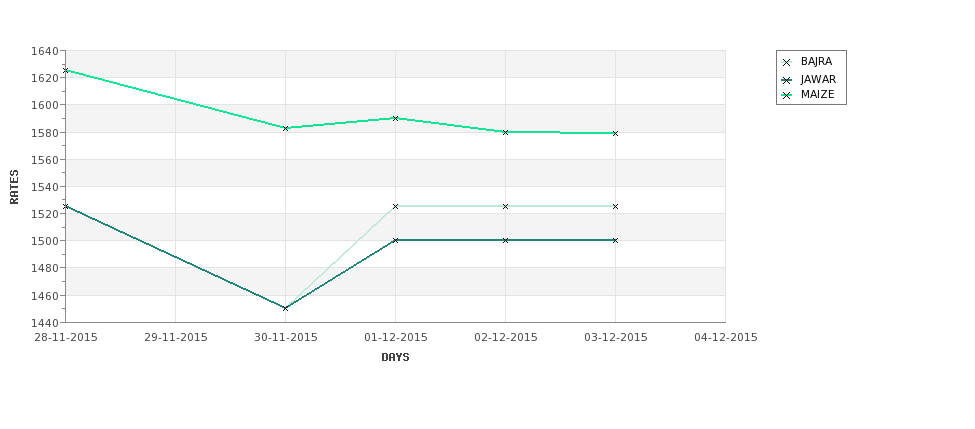This screenshot has width=975, height=429.
Task: Click the RATES y-axis title
Action: (14, 187)
